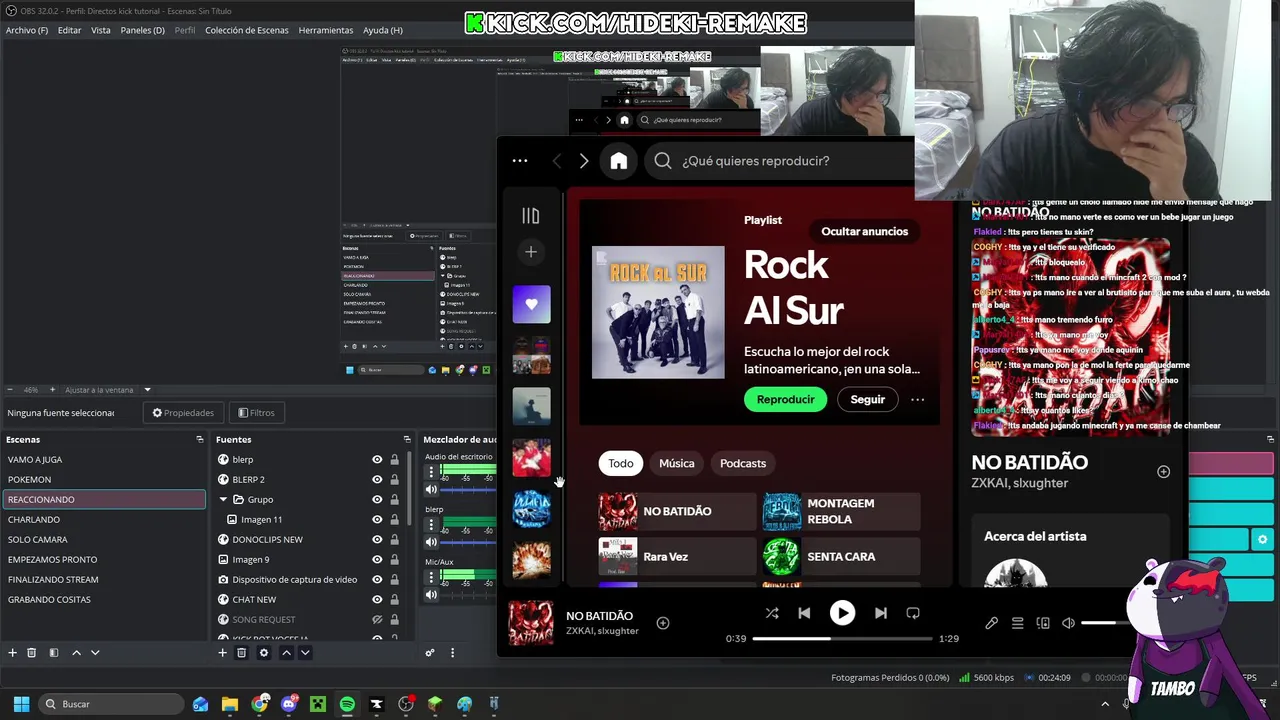This screenshot has width=1280, height=720.
Task: Open preview zoom scaling dropdown arrow
Action: pyautogui.click(x=148, y=390)
